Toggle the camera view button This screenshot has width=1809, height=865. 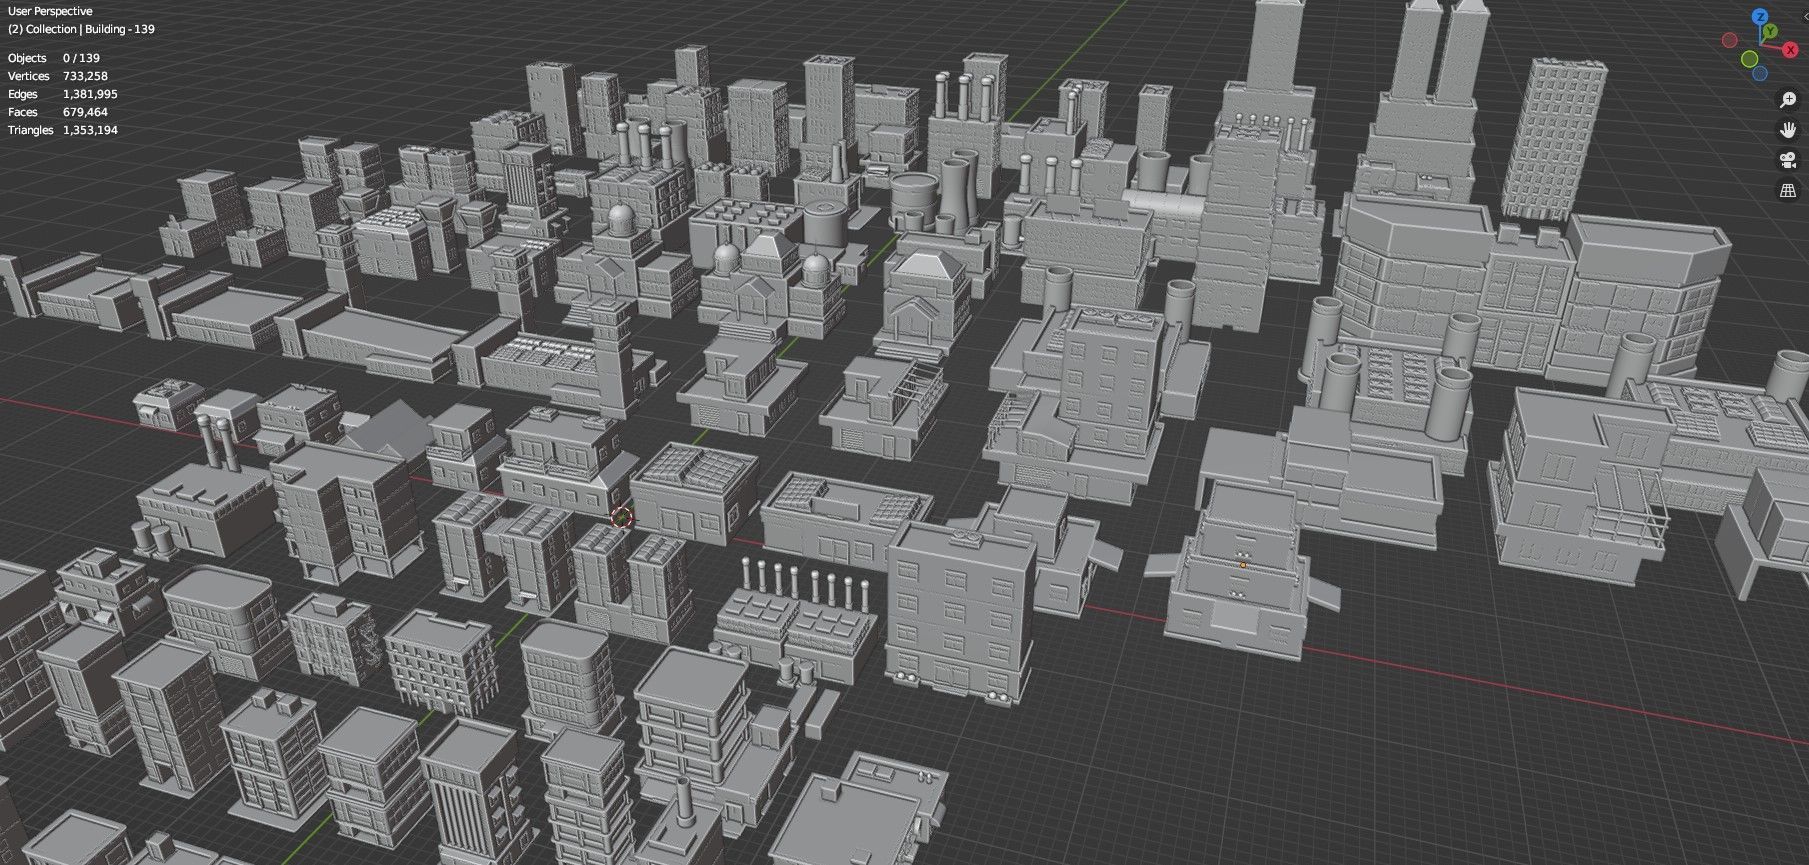(1788, 160)
